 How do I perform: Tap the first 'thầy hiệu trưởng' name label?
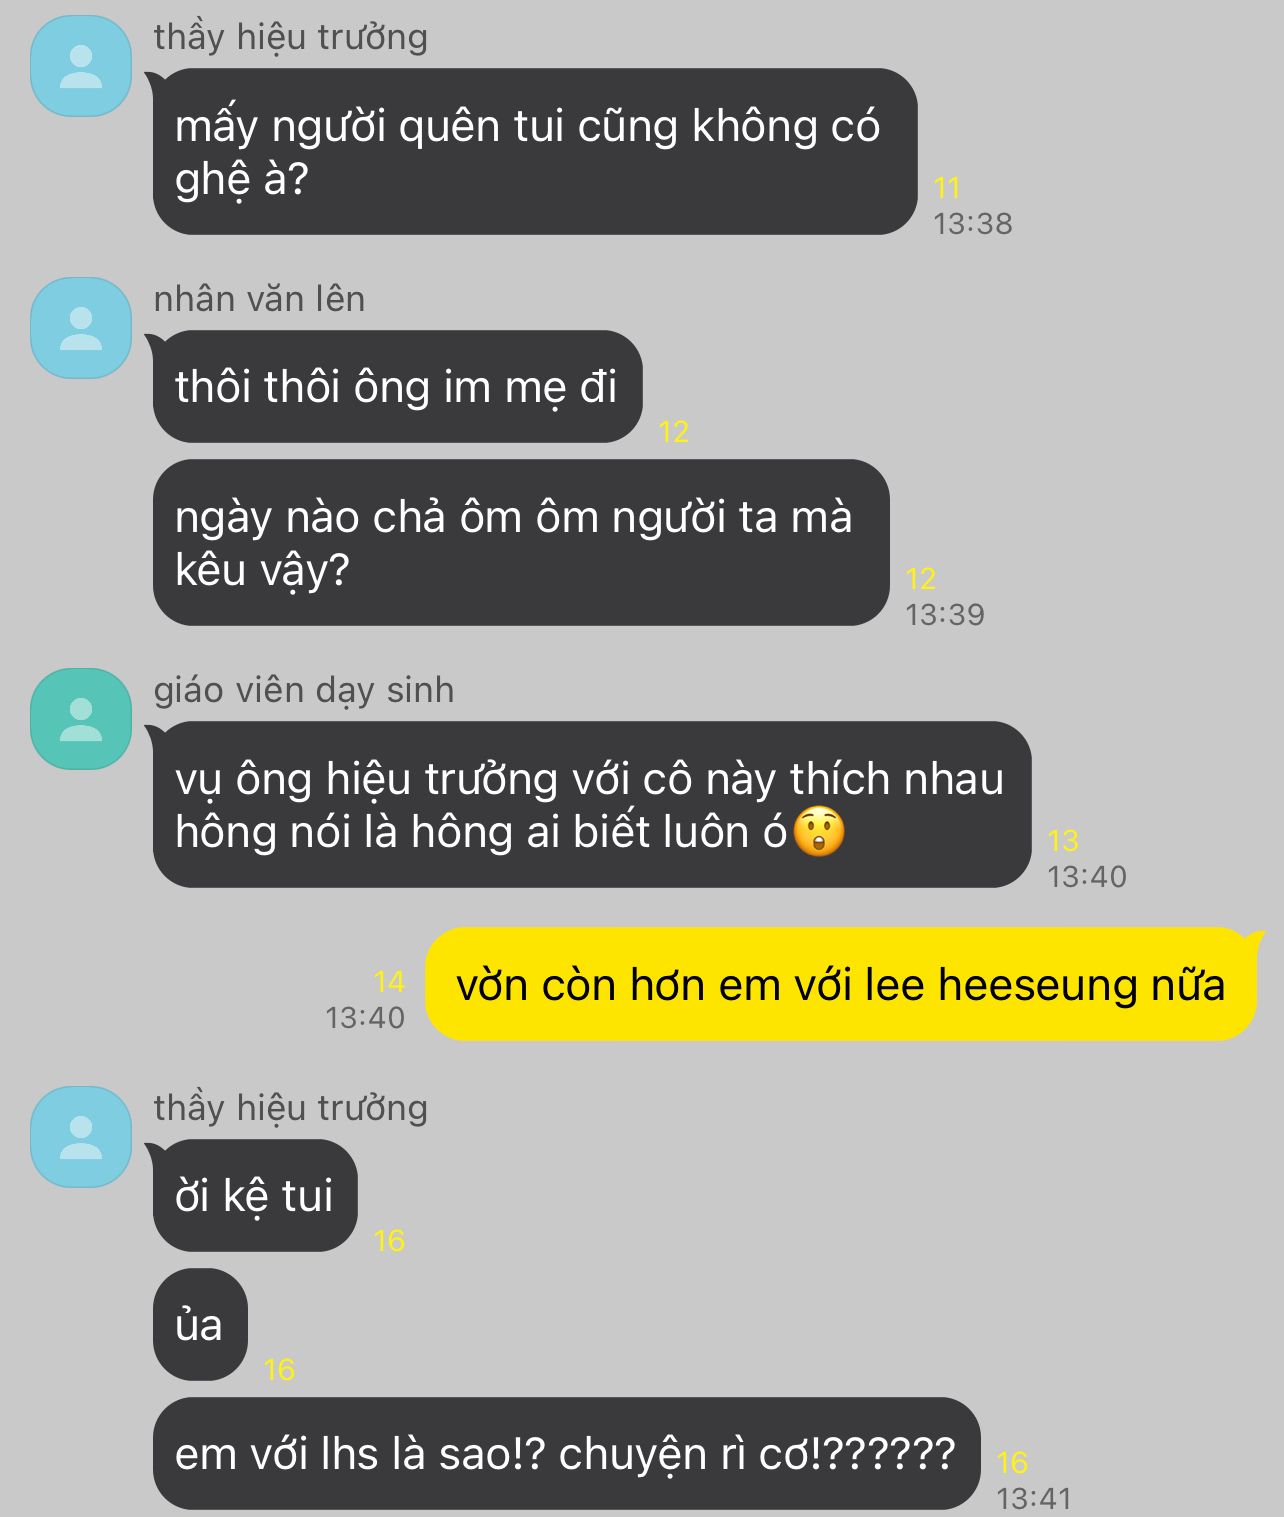point(290,37)
